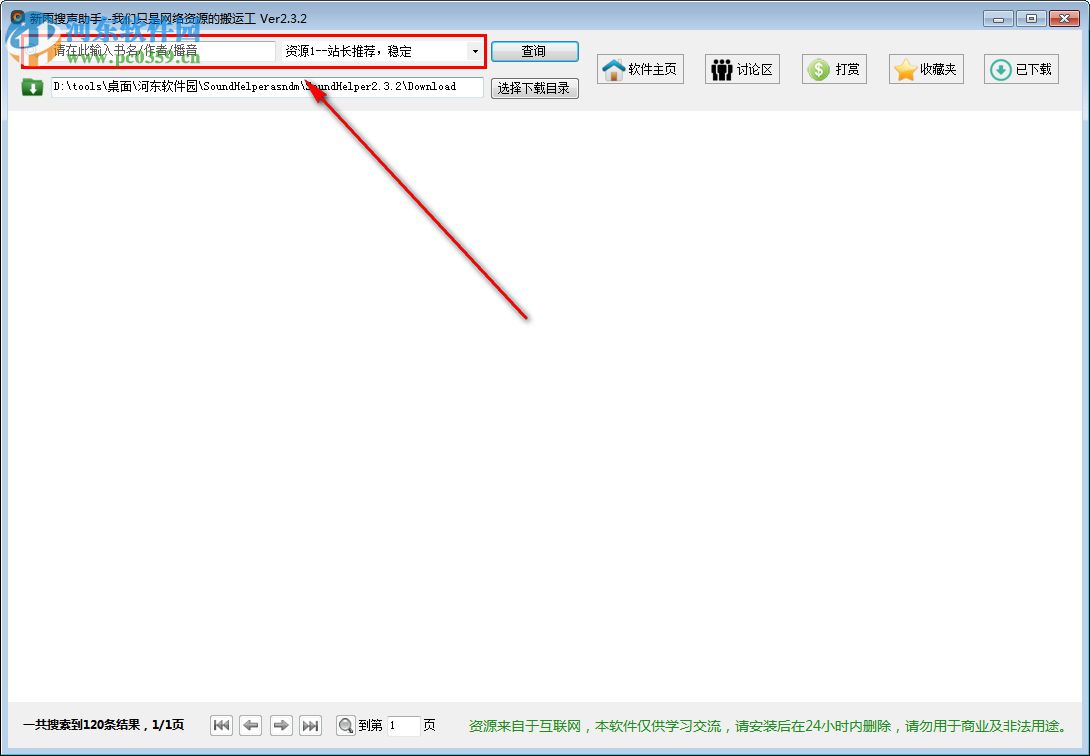Viewport: 1090px width, 756px height.
Task: Click the 打赏 donate button
Action: tap(834, 69)
